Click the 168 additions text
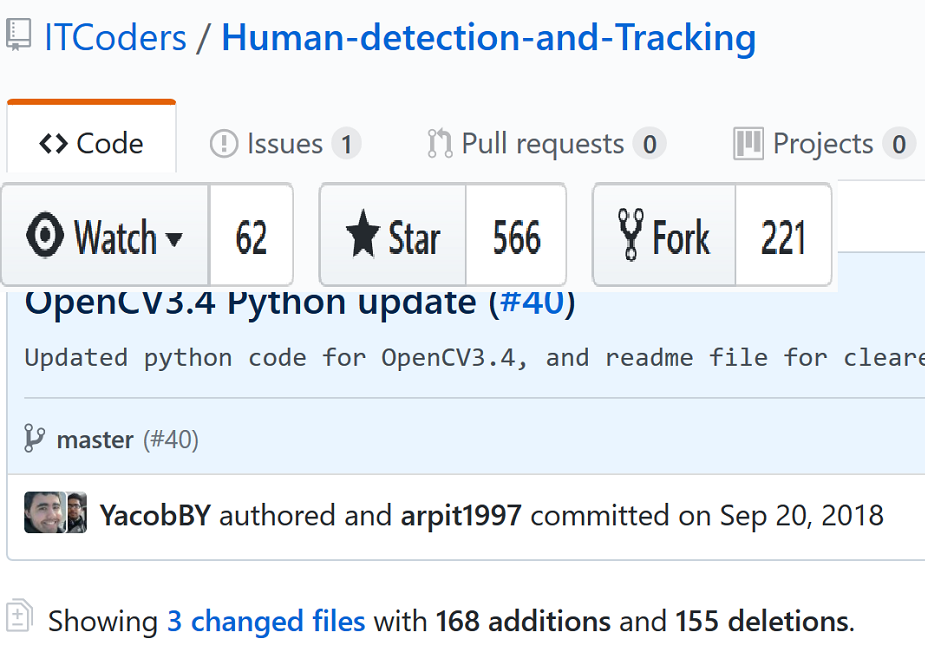This screenshot has width=925, height=664. (x=523, y=621)
